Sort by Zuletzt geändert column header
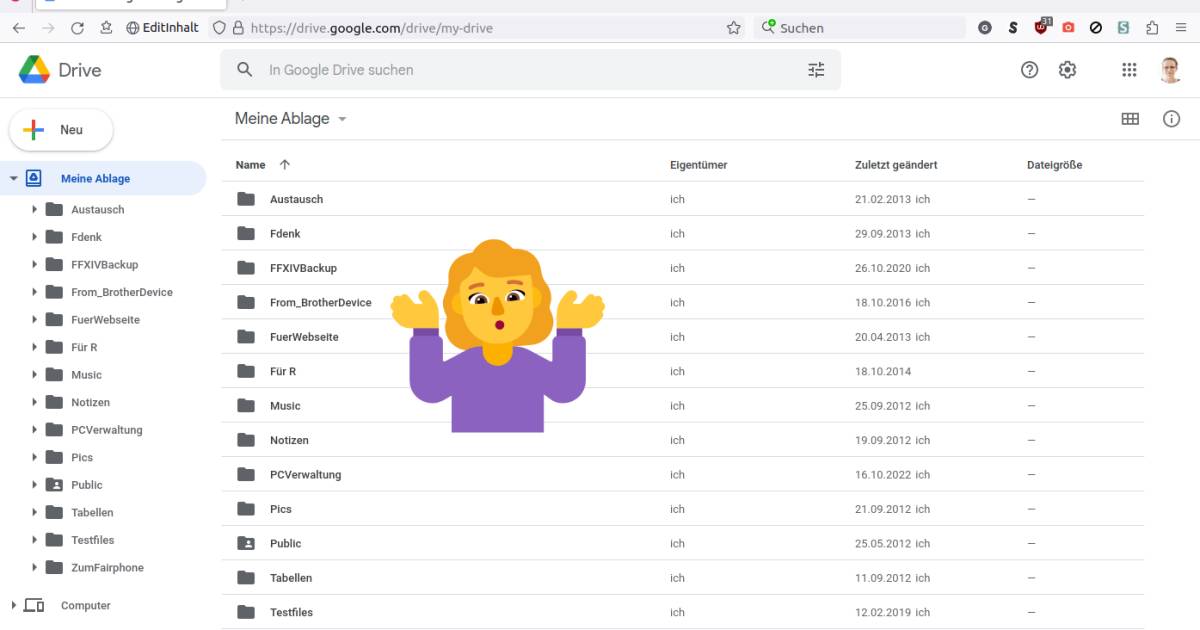This screenshot has height=630, width=1200. pos(896,165)
